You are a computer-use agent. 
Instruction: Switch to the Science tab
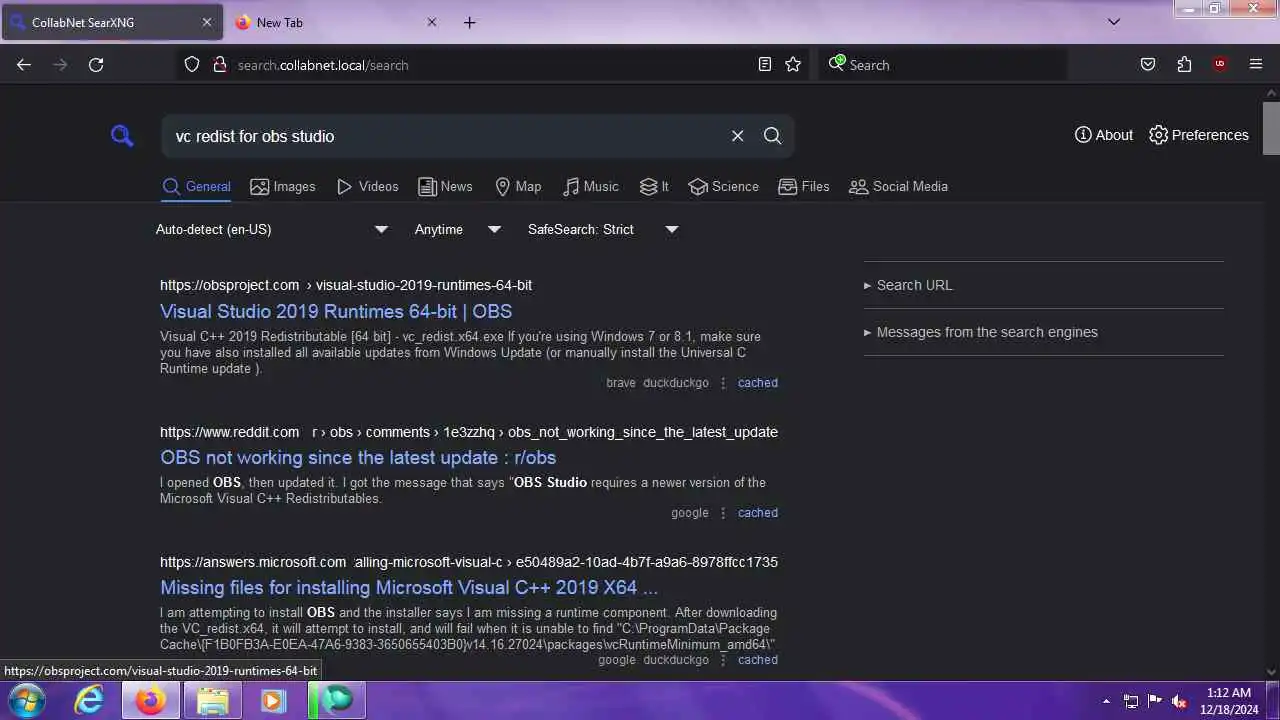tap(724, 187)
